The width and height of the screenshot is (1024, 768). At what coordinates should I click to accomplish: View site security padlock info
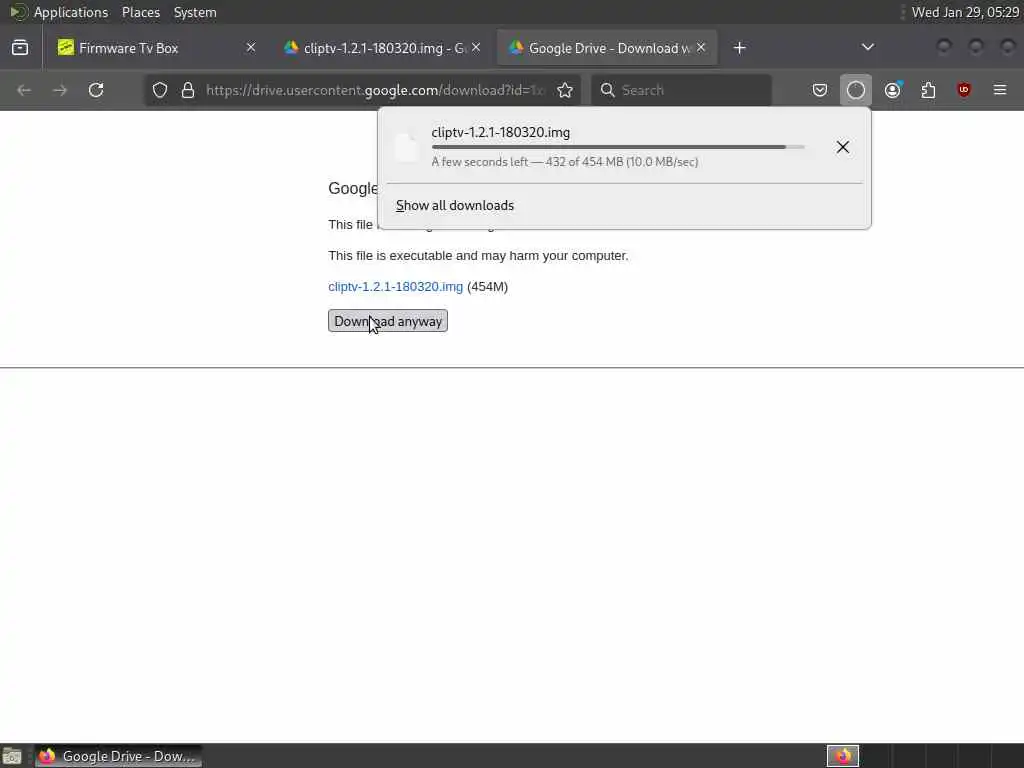(188, 90)
